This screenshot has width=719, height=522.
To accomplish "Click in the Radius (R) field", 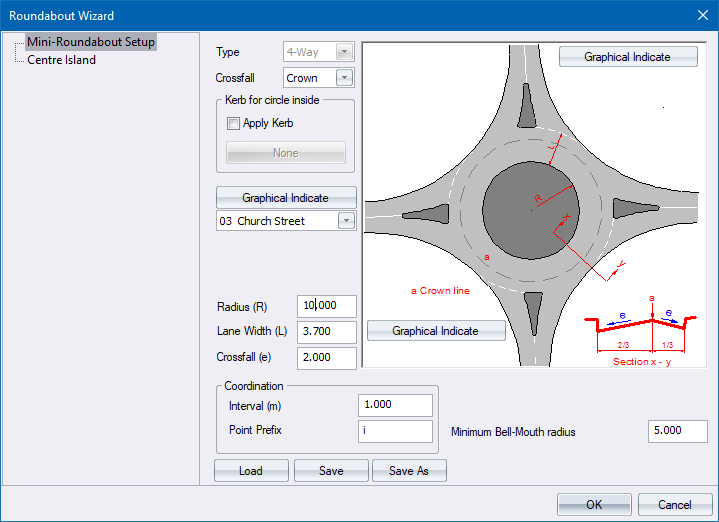I will (x=326, y=307).
